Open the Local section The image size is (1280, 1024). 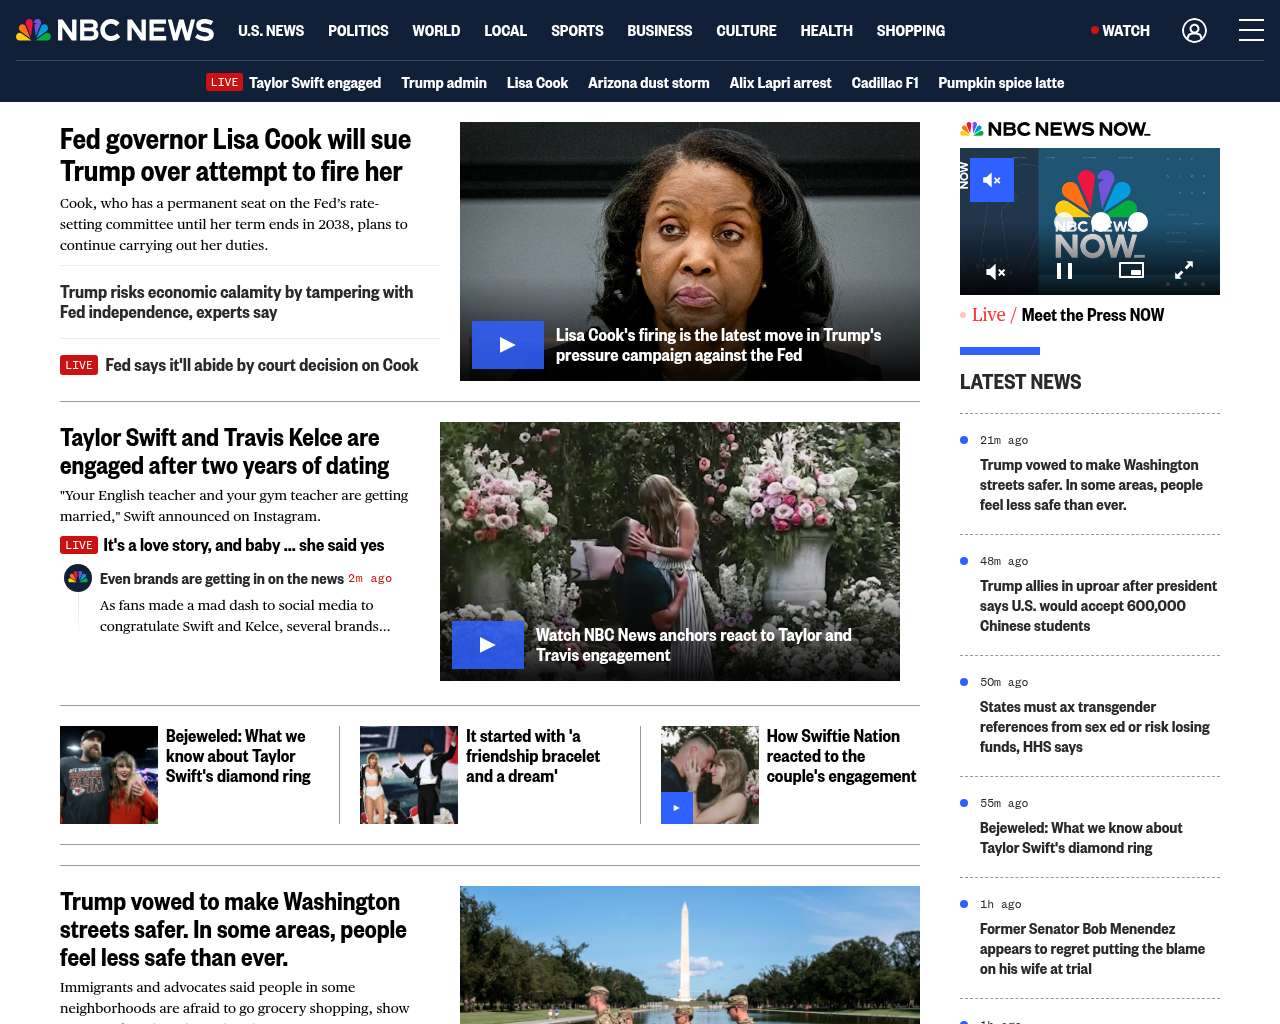[505, 31]
